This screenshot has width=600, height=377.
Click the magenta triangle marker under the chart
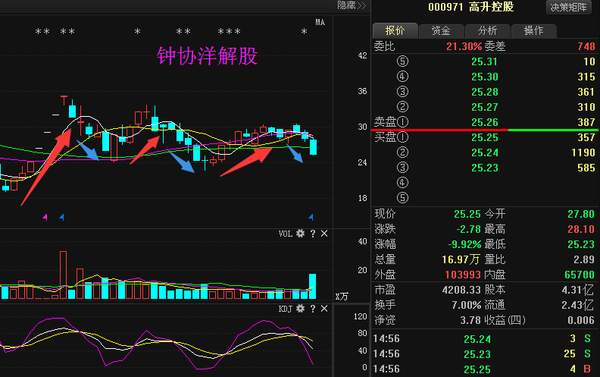click(x=45, y=217)
